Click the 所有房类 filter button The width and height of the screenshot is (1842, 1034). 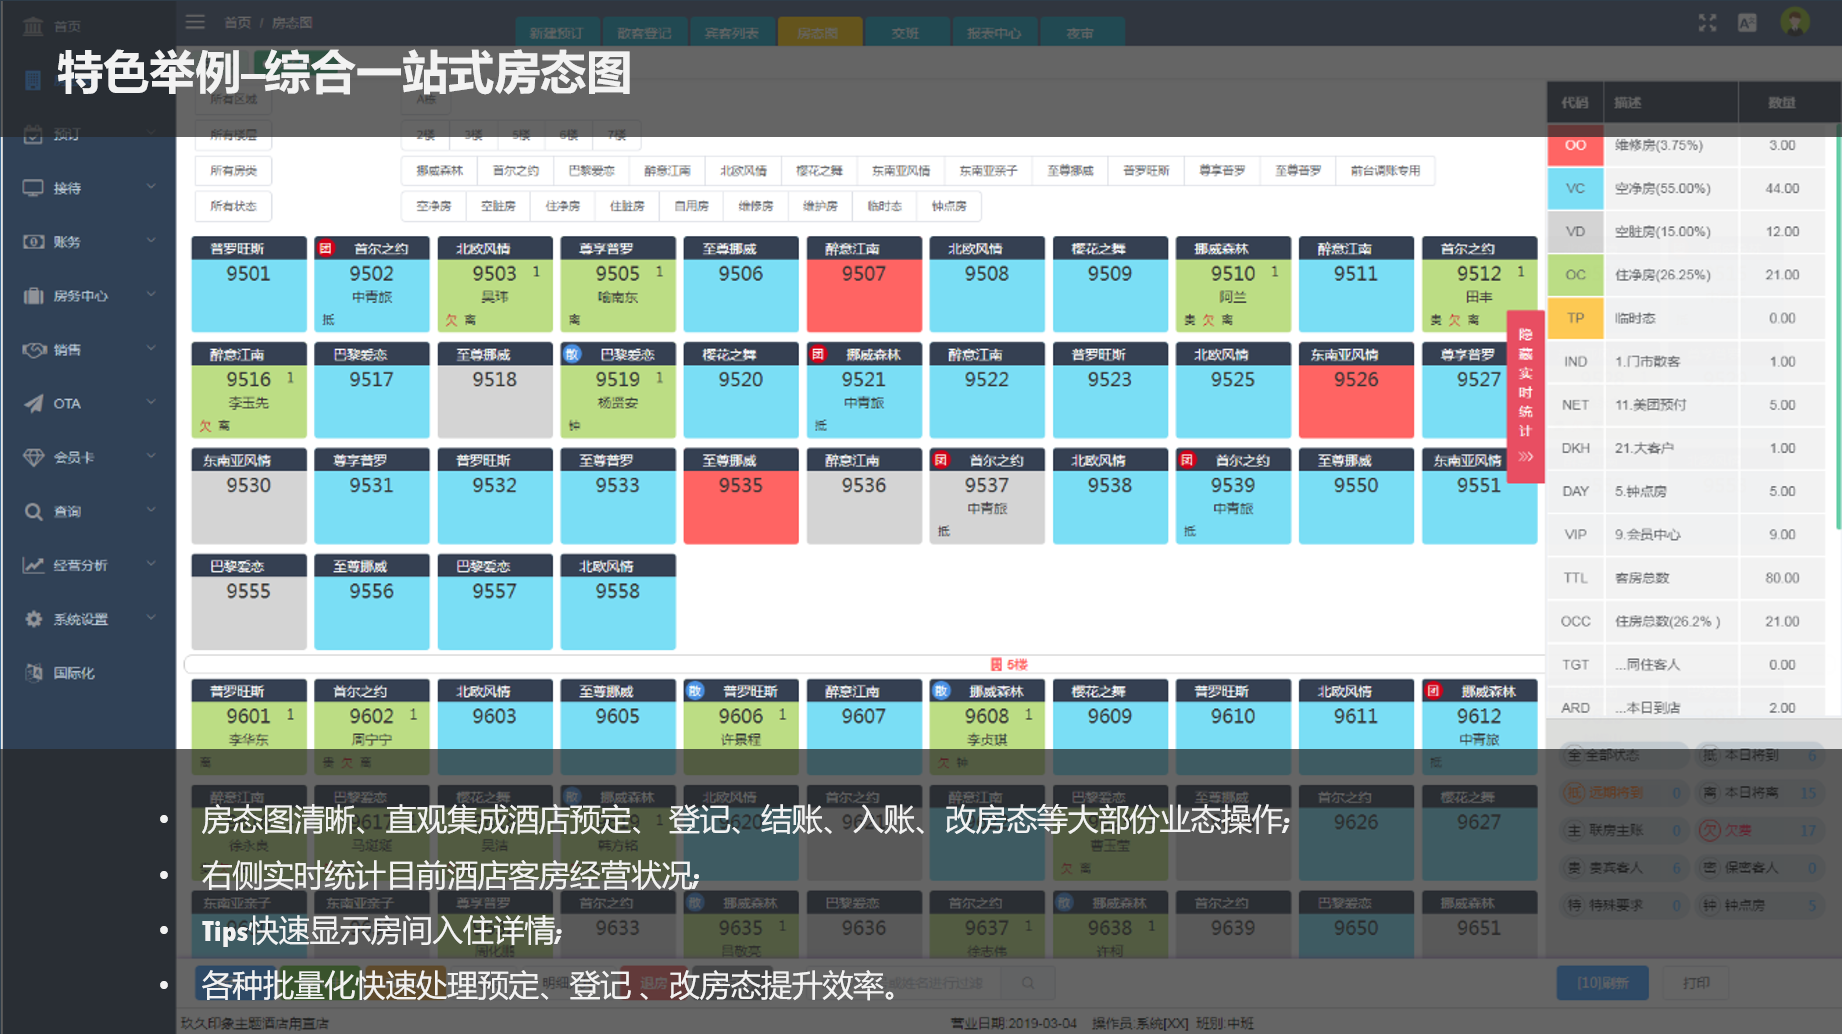pyautogui.click(x=234, y=171)
